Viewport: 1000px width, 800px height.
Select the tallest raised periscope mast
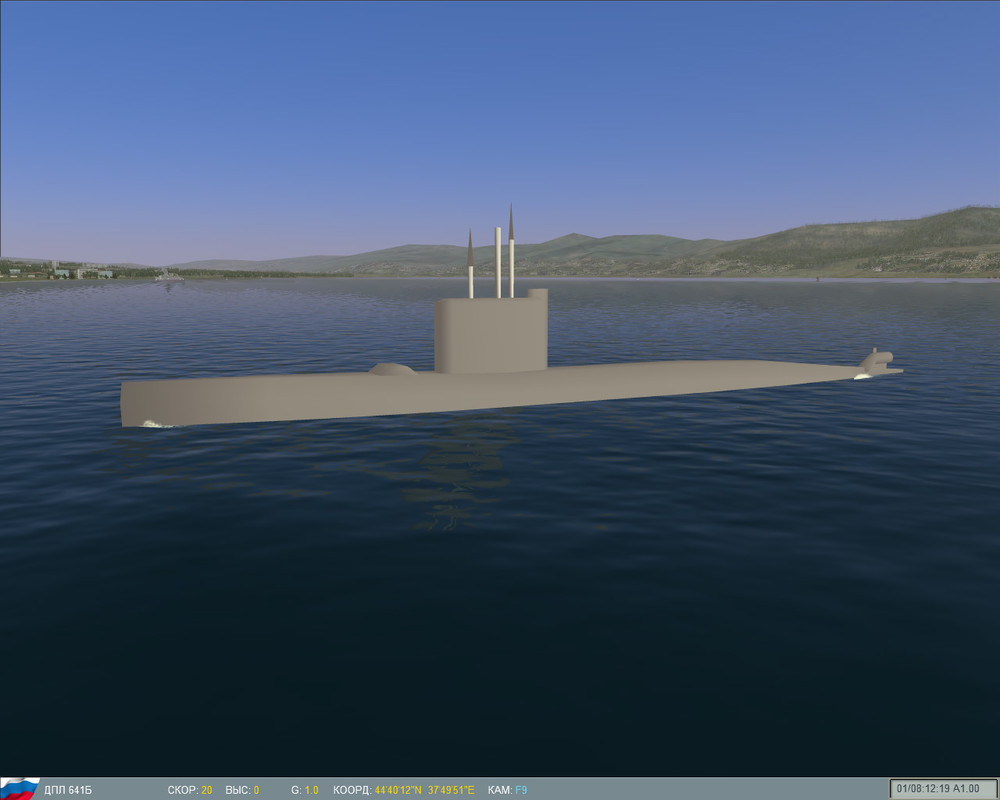pos(510,250)
